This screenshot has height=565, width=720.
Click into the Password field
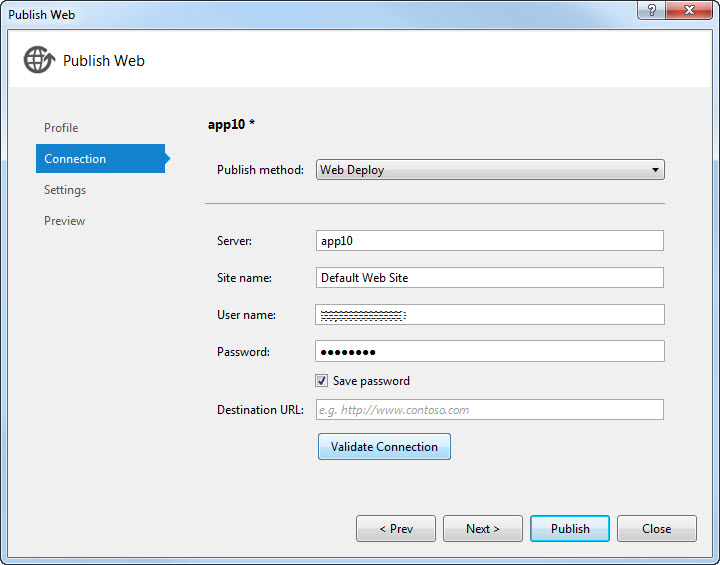point(489,352)
